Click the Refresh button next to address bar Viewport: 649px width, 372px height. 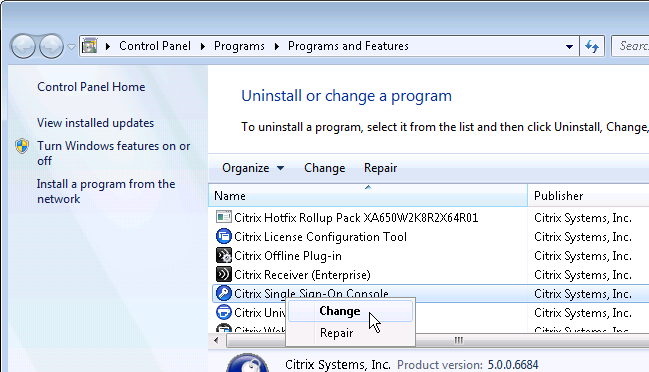tap(592, 46)
